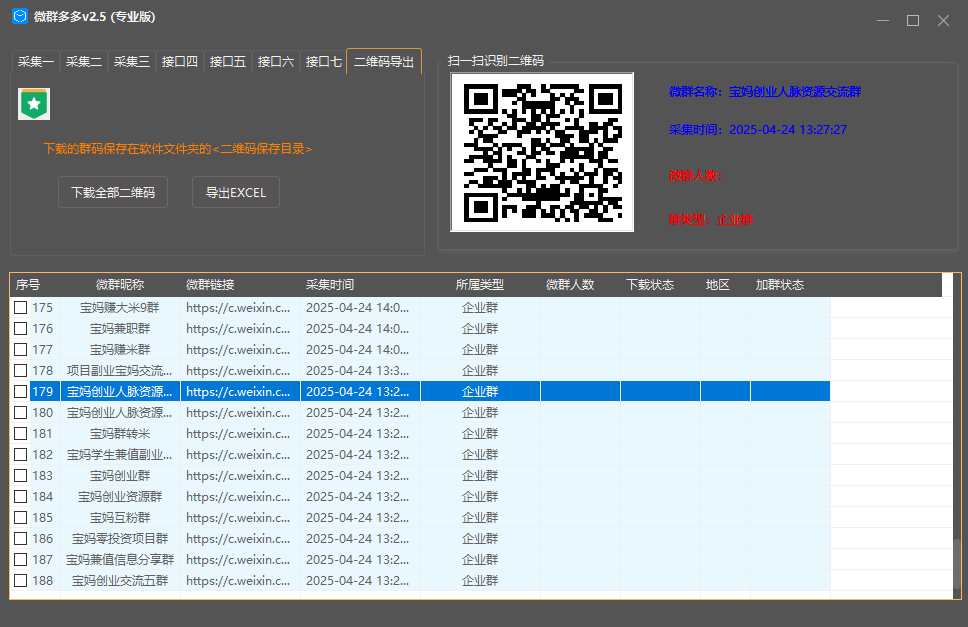This screenshot has width=968, height=627.
Task: Switch to the 接口七 tab
Action: 323,62
